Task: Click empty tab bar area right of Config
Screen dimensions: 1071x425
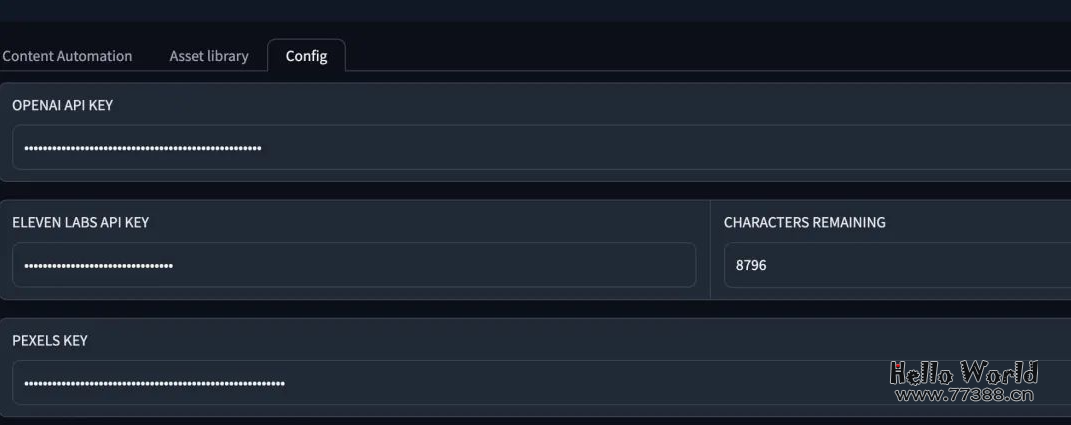Action: click(x=700, y=56)
